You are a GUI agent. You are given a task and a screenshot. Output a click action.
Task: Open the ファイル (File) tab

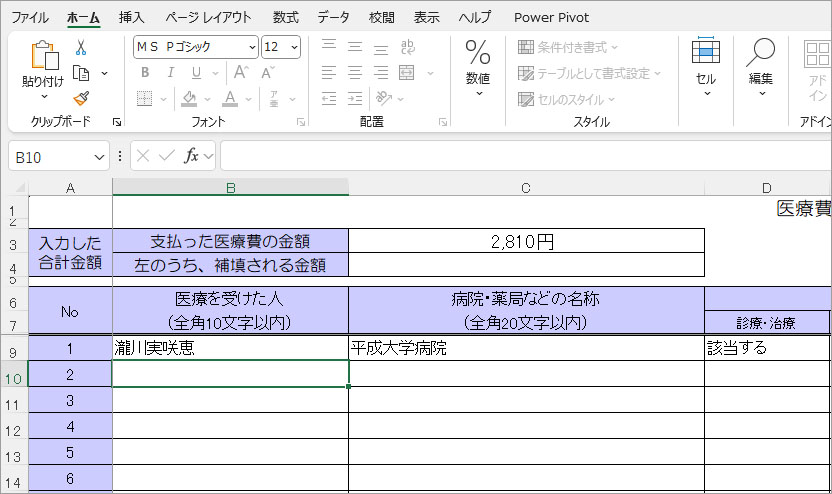(30, 18)
